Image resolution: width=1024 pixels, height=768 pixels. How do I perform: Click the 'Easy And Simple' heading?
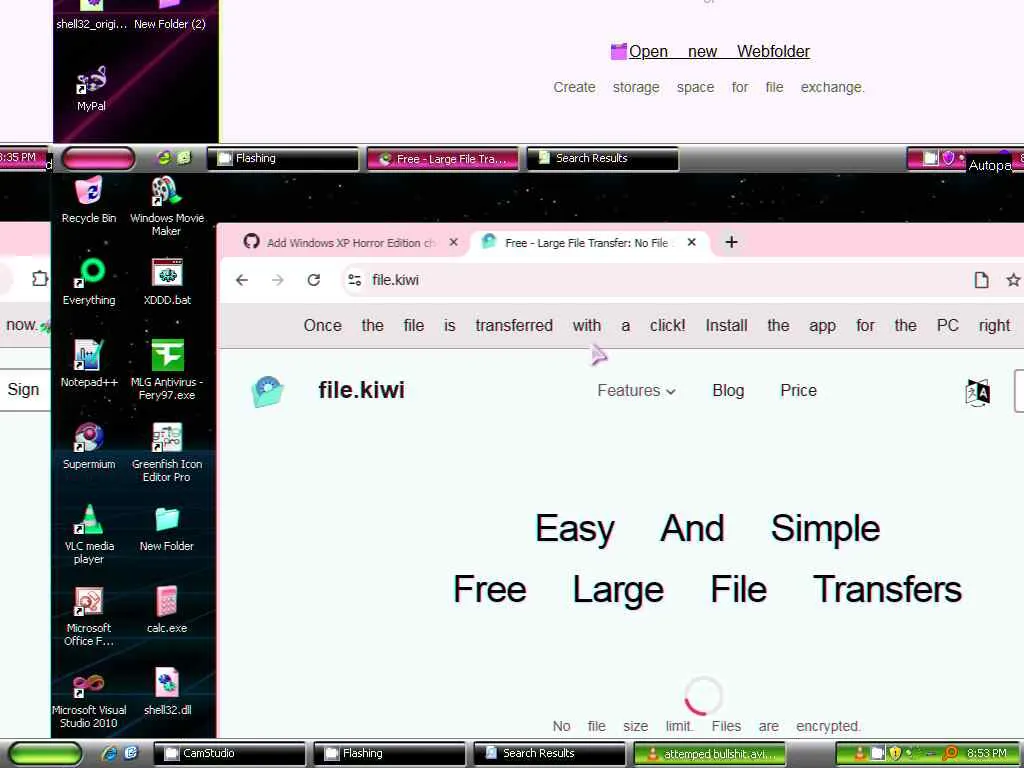point(707,528)
